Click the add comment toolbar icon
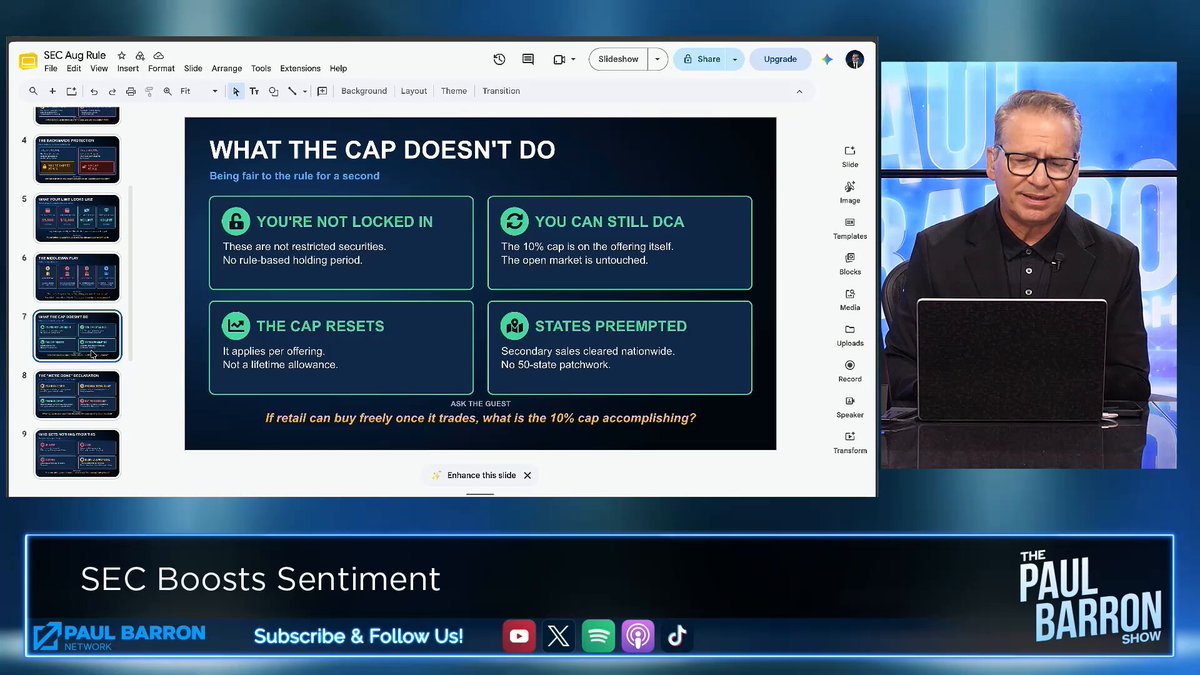Screen dimensions: 1200x675 pyautogui.click(x=322, y=91)
